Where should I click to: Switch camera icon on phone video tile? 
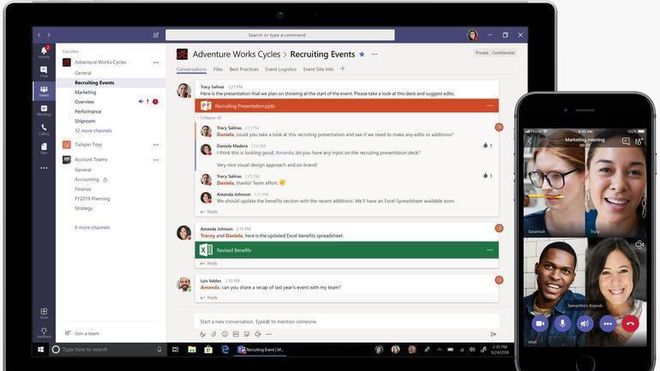coord(639,244)
